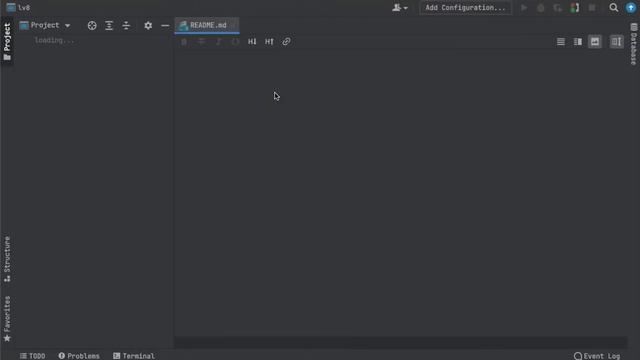The image size is (640, 360).
Task: Show editor only layout
Action: pos(561,42)
